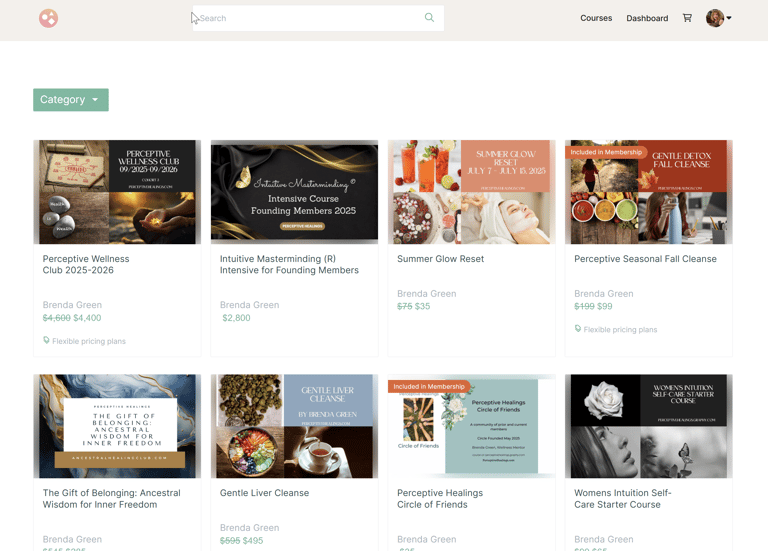Open The Gift of Belonging thumbnail
This screenshot has height=551, width=768.
[117, 426]
